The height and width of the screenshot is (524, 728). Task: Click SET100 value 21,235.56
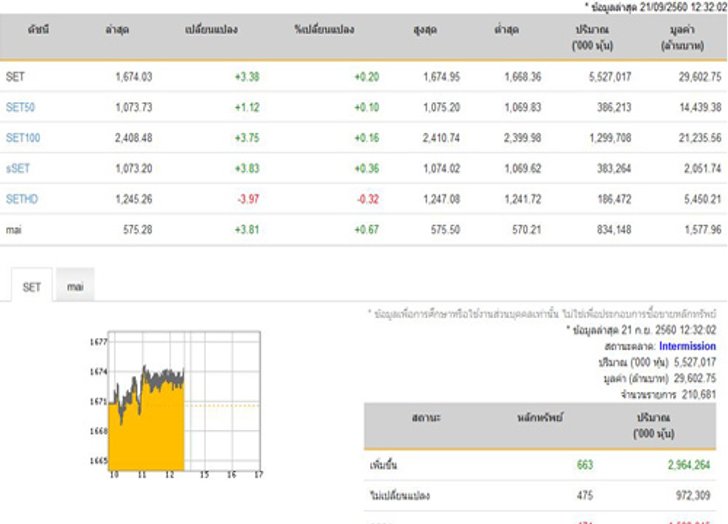pyautogui.click(x=700, y=138)
